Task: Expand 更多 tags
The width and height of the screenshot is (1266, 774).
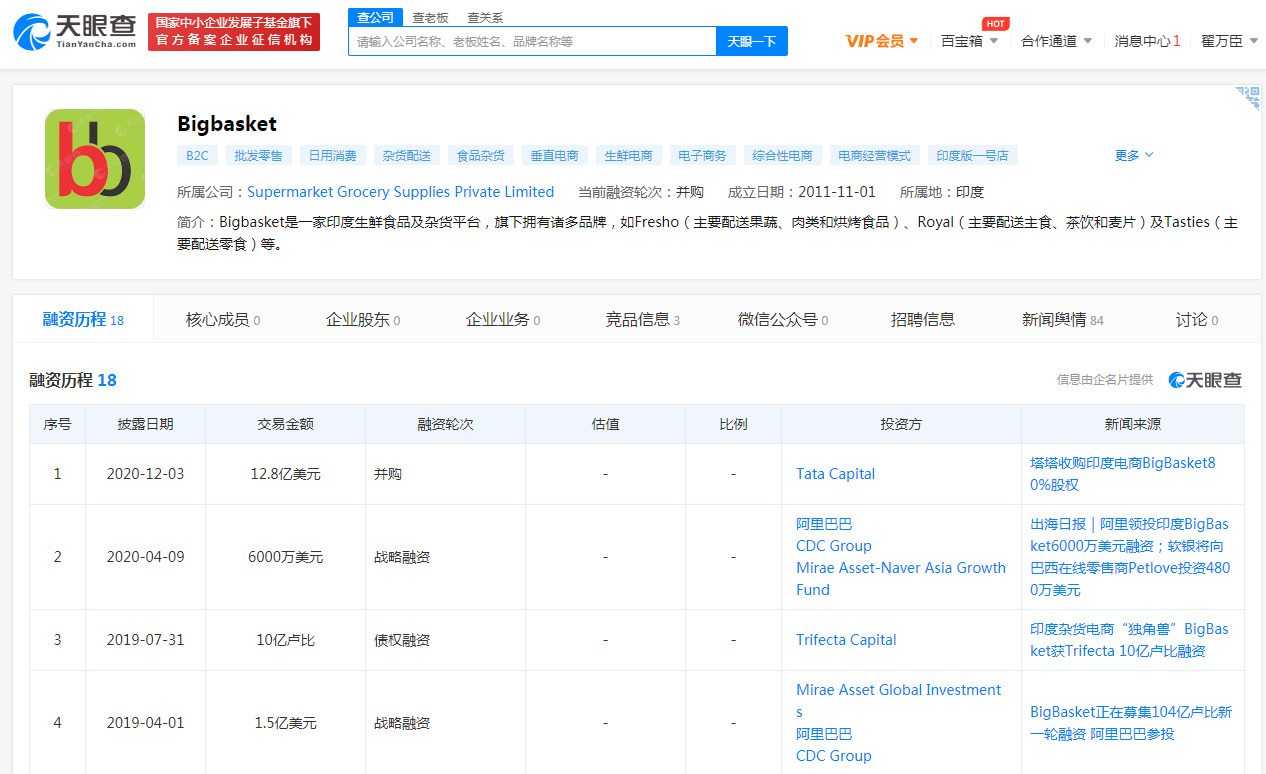Action: click(1134, 155)
